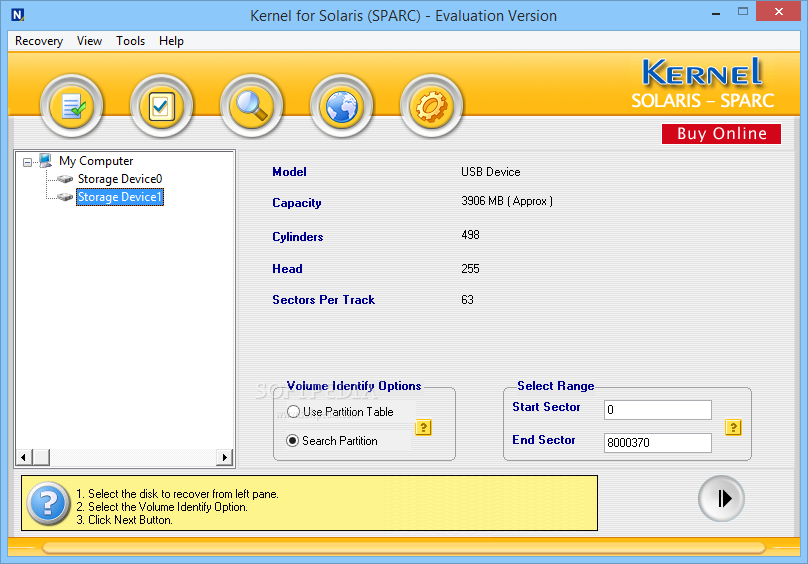Screen dimensions: 808x564
Task: Click the sectors per track value '63'
Action: click(x=467, y=300)
